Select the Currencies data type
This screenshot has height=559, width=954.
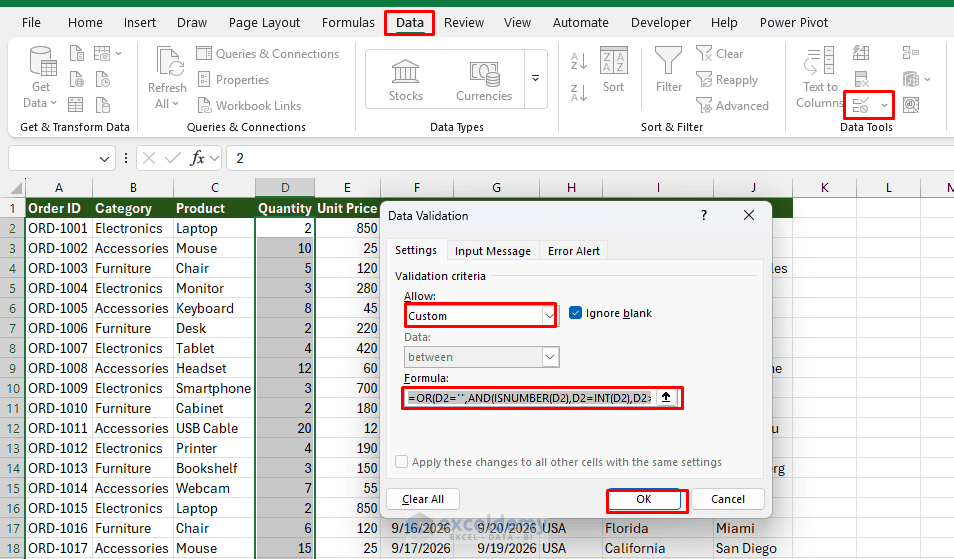[484, 80]
